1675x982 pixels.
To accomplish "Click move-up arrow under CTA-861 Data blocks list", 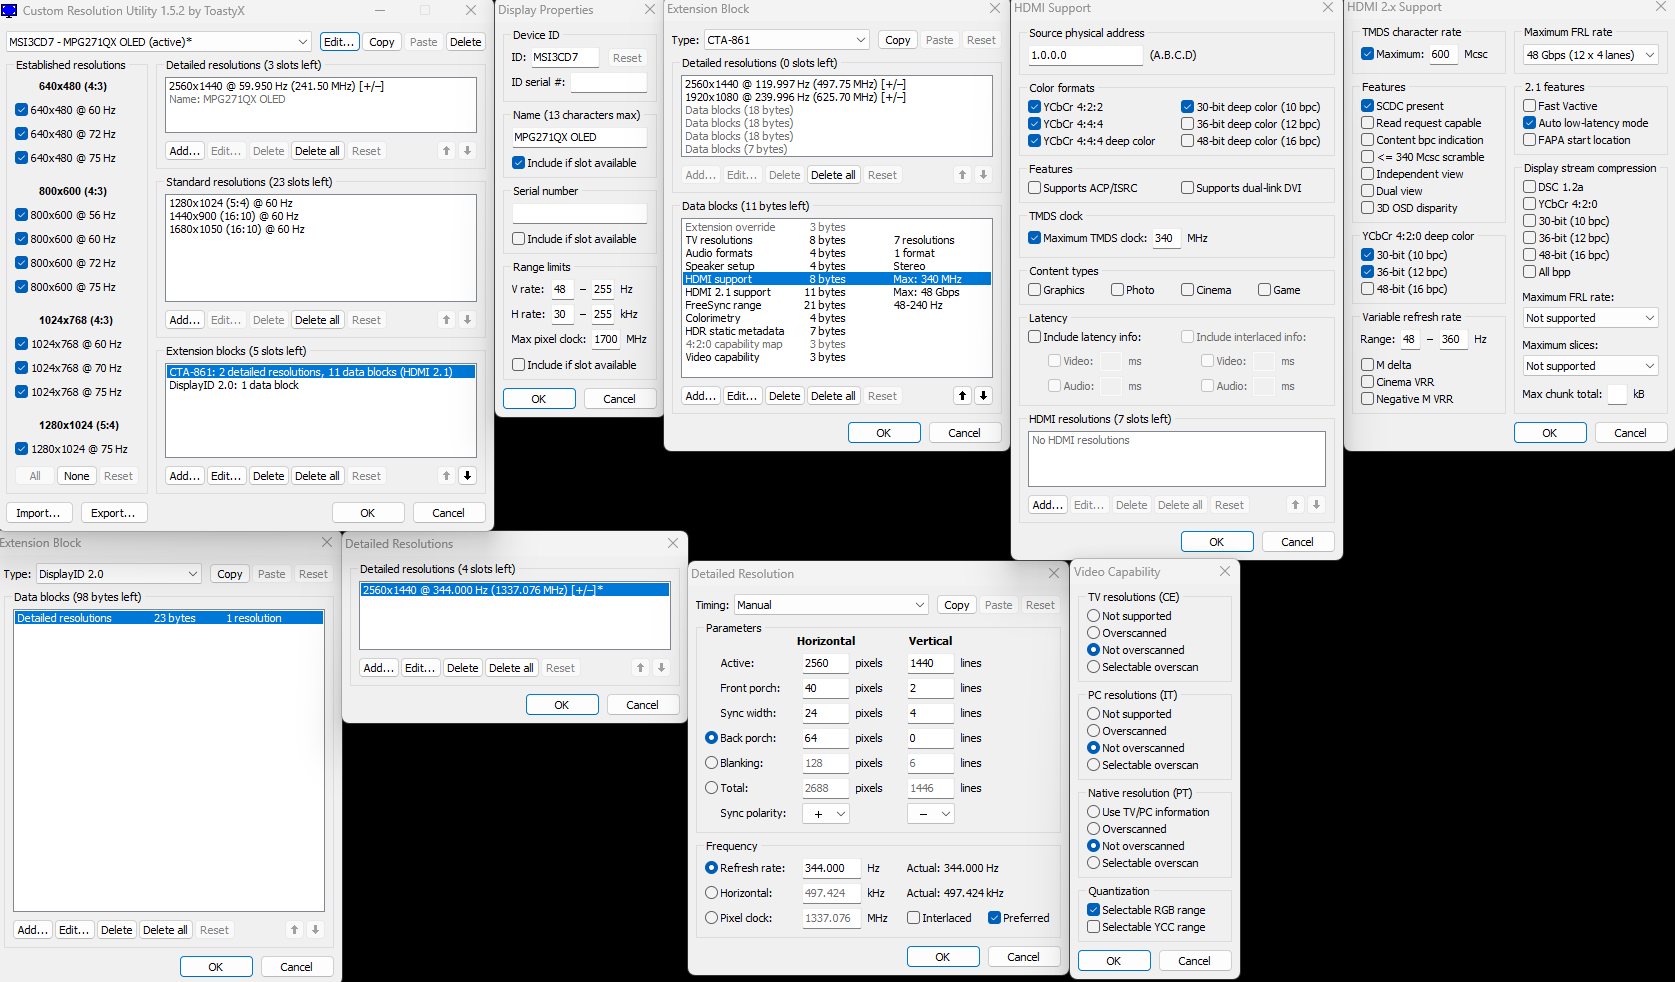I will [x=962, y=396].
